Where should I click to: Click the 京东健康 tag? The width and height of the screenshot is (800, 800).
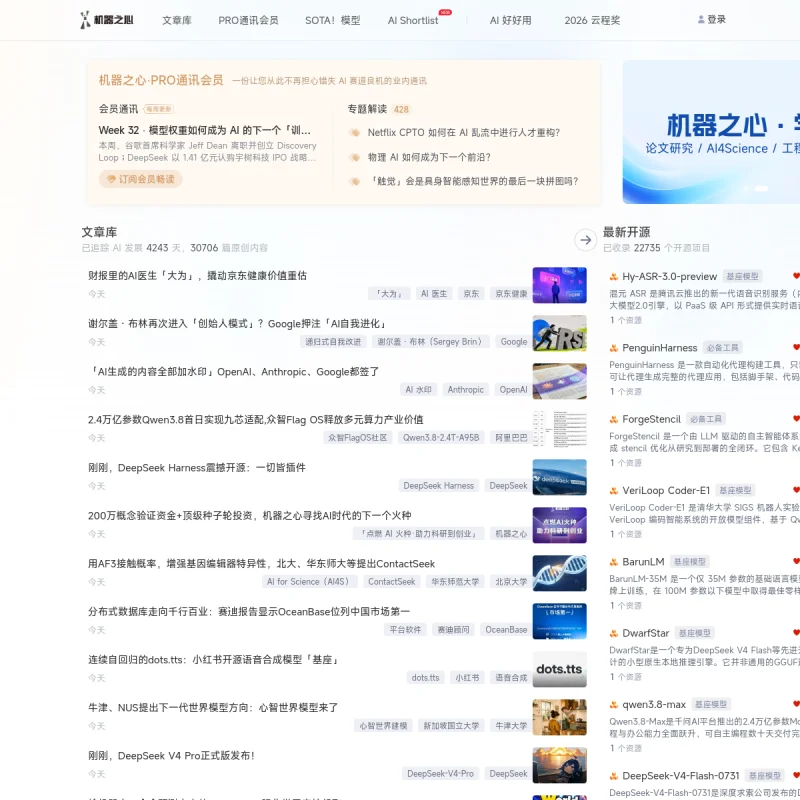point(511,294)
